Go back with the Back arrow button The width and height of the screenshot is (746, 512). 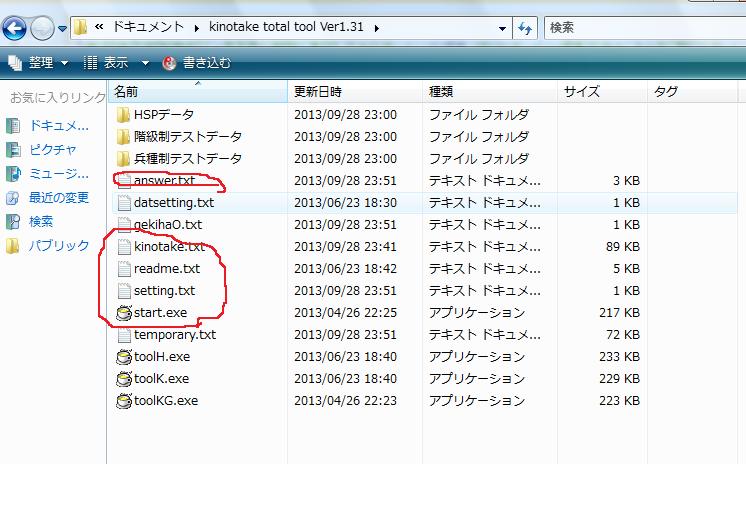coord(14,29)
